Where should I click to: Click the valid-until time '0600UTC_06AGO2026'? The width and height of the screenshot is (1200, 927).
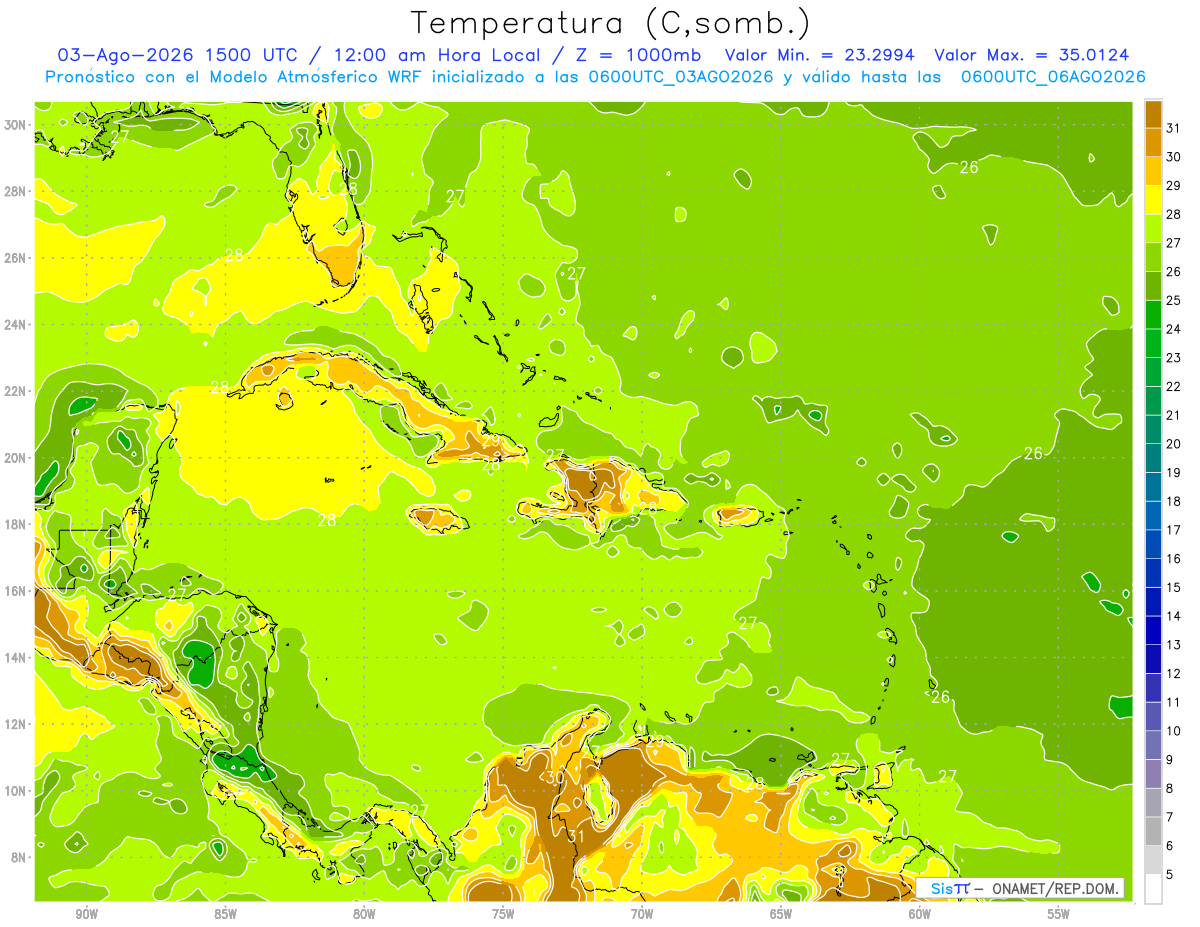pos(1053,77)
